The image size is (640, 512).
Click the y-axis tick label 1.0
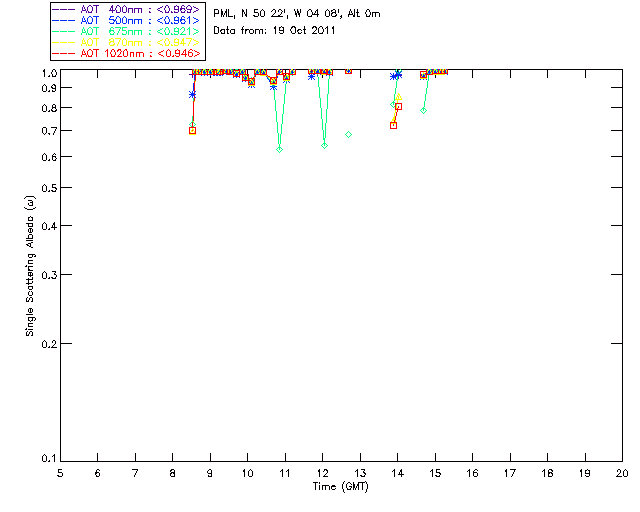49,73
